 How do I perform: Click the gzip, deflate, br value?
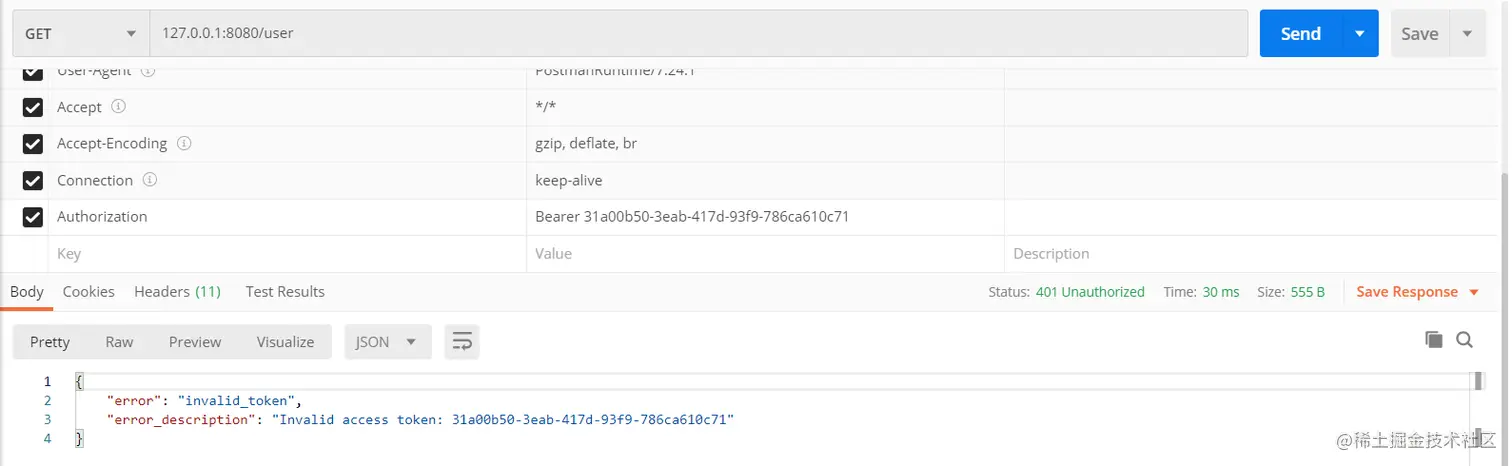[x=586, y=144]
